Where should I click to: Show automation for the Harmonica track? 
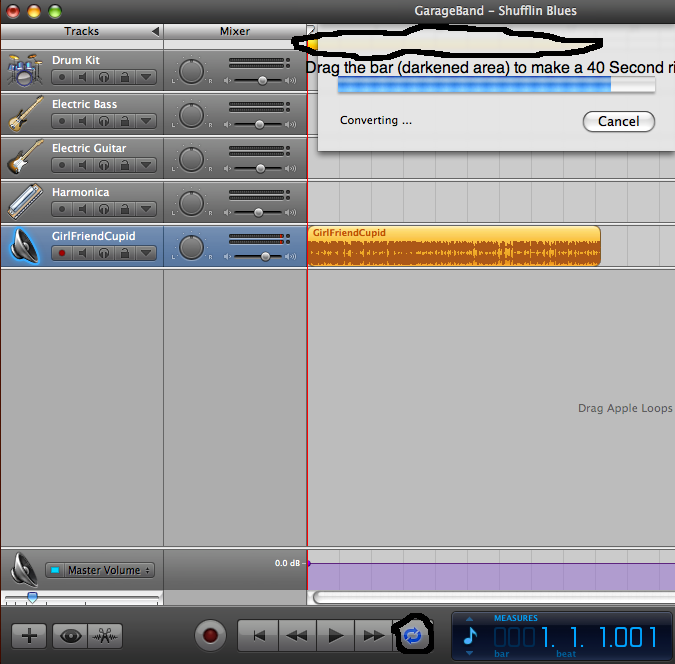tap(146, 209)
